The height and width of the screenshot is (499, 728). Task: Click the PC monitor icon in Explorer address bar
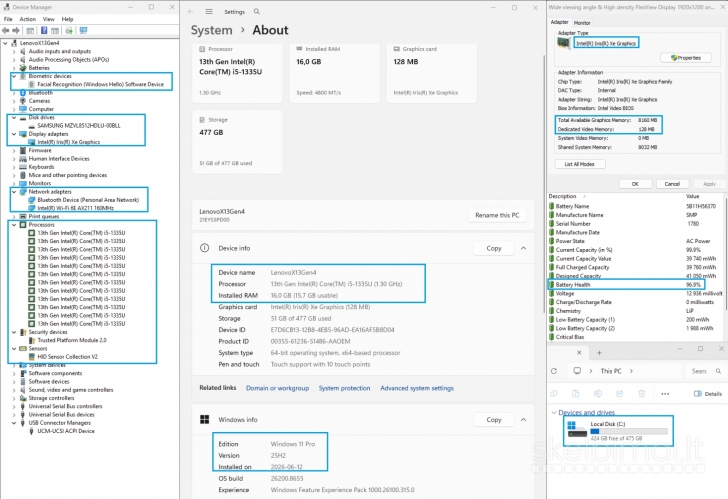(577, 371)
